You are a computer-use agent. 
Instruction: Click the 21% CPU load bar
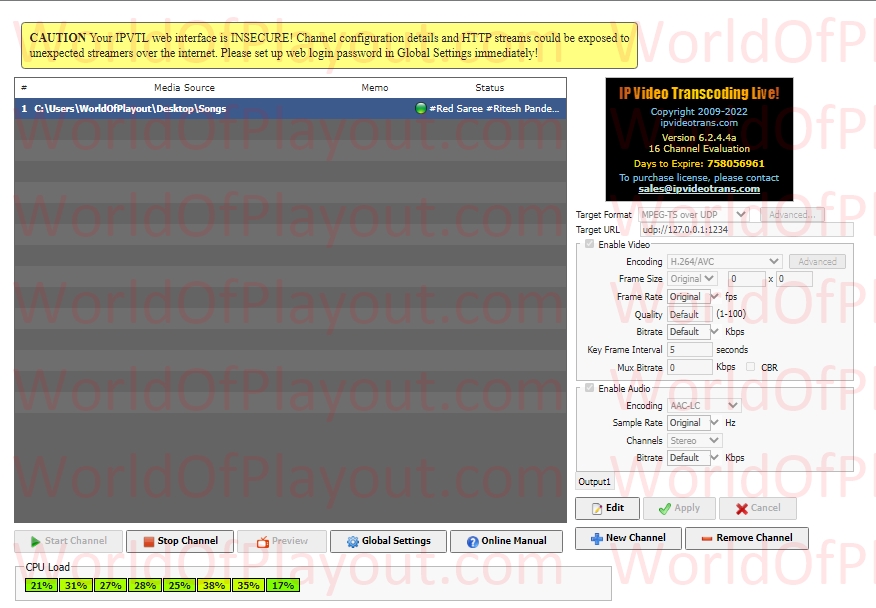[x=41, y=585]
